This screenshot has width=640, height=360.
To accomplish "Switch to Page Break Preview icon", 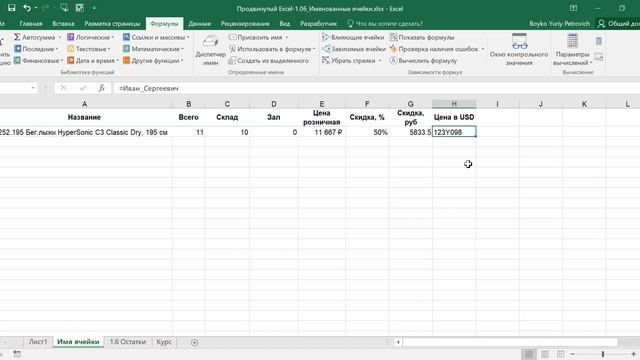I will [560, 354].
